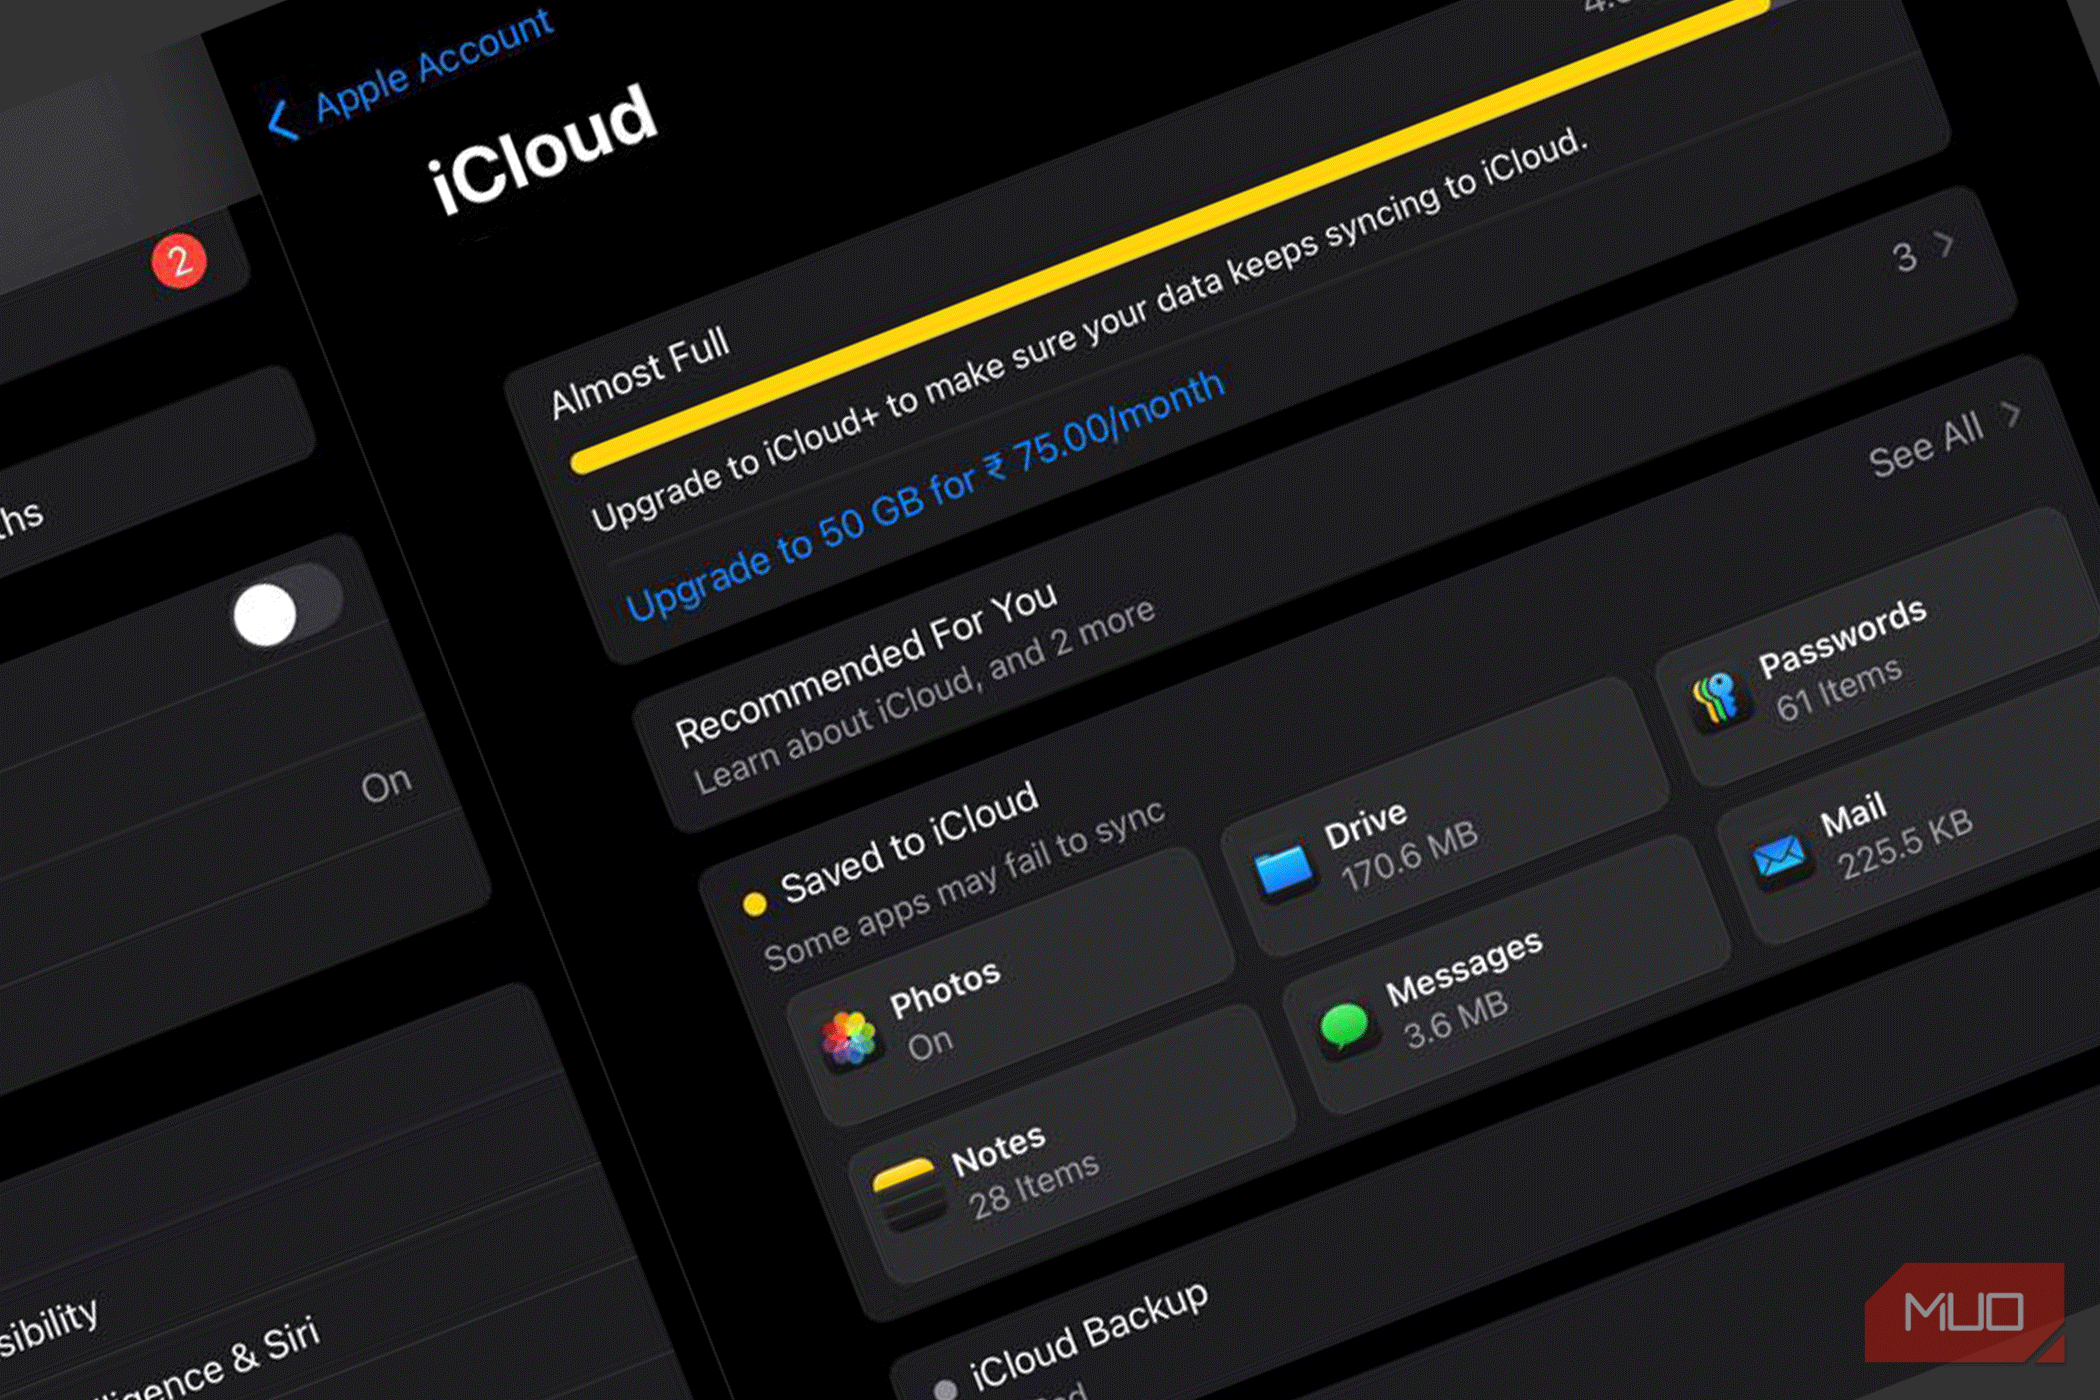The width and height of the screenshot is (2100, 1400).
Task: Click the yellow warning dot beside Saved to iCloud
Action: [757, 903]
